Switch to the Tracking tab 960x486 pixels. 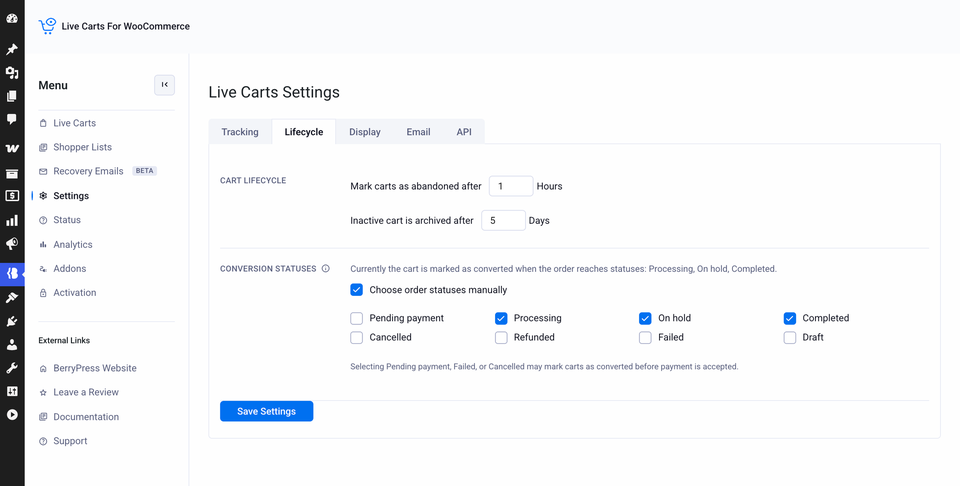(240, 132)
